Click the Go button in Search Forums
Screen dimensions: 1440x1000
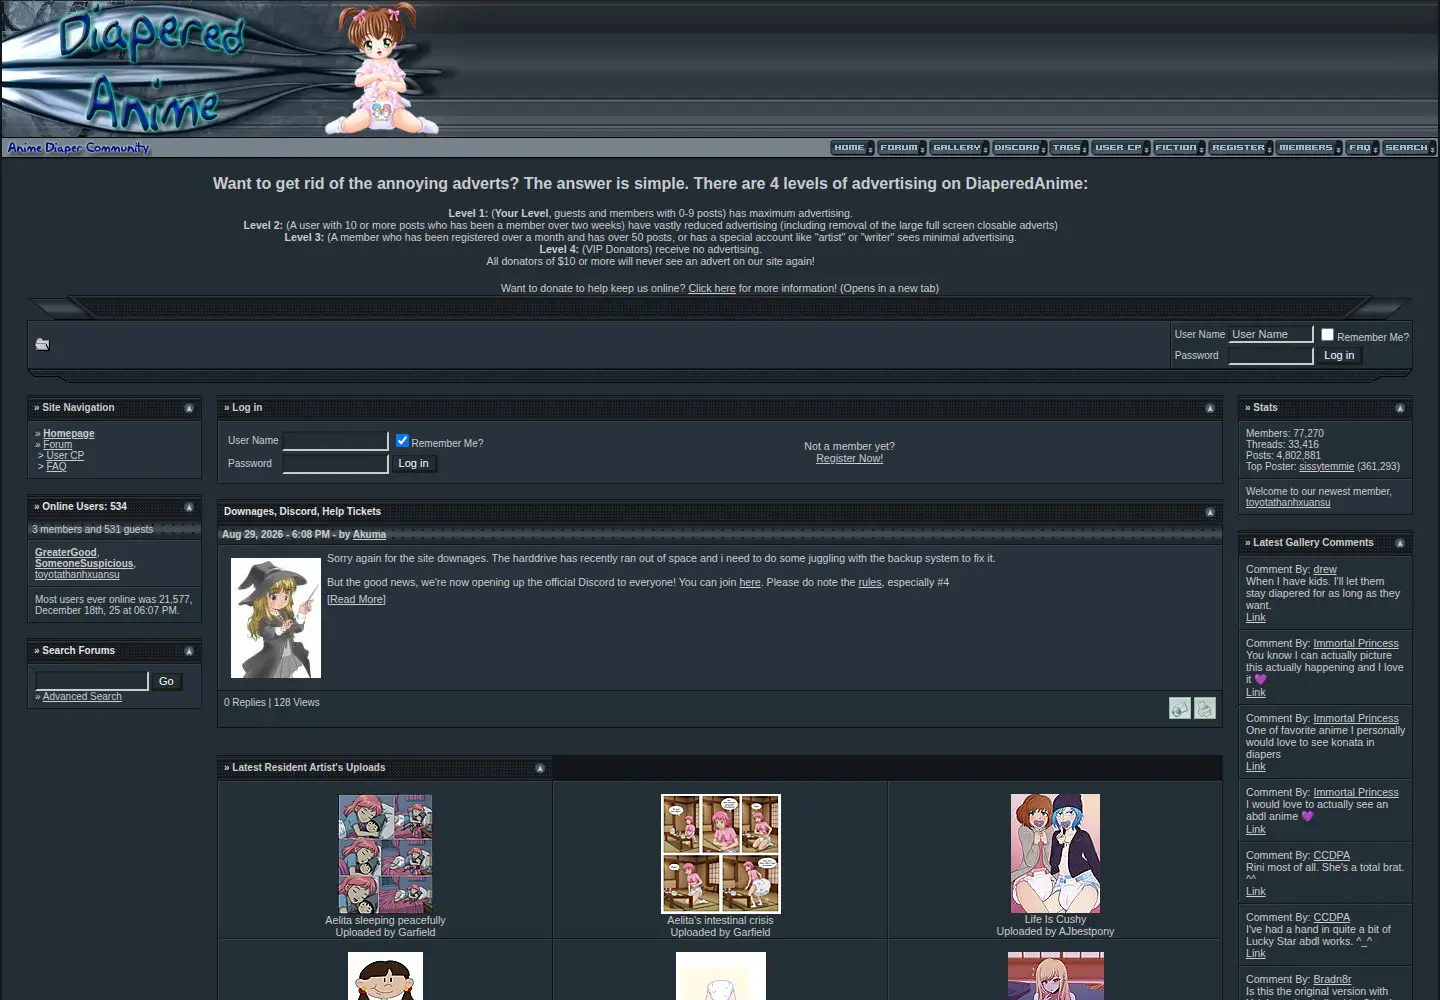click(x=166, y=682)
